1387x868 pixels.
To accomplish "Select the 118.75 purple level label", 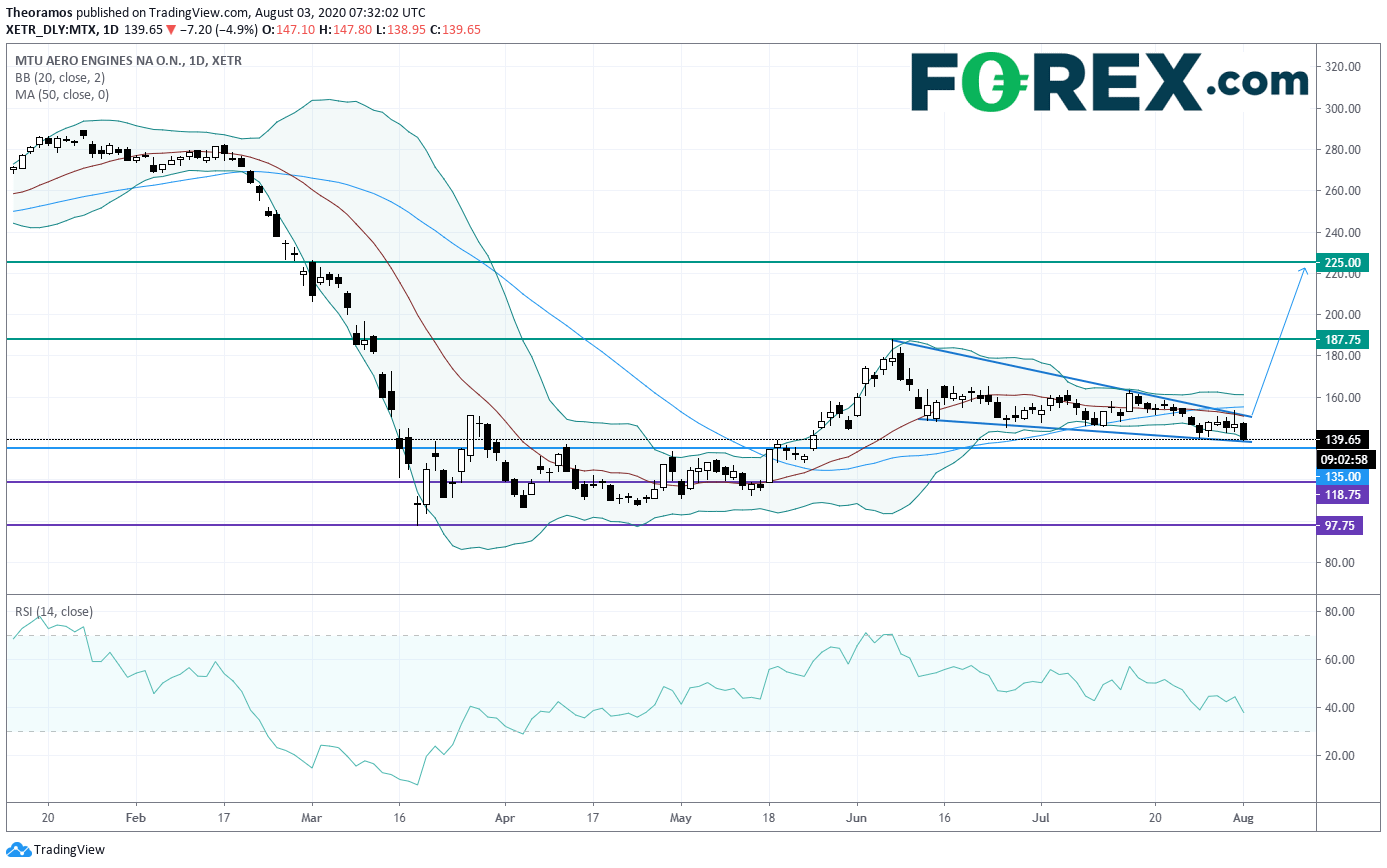I will pos(1340,495).
